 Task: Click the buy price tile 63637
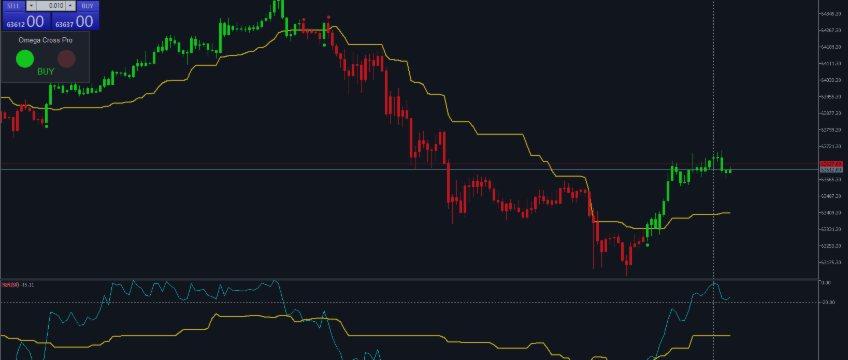click(x=76, y=22)
